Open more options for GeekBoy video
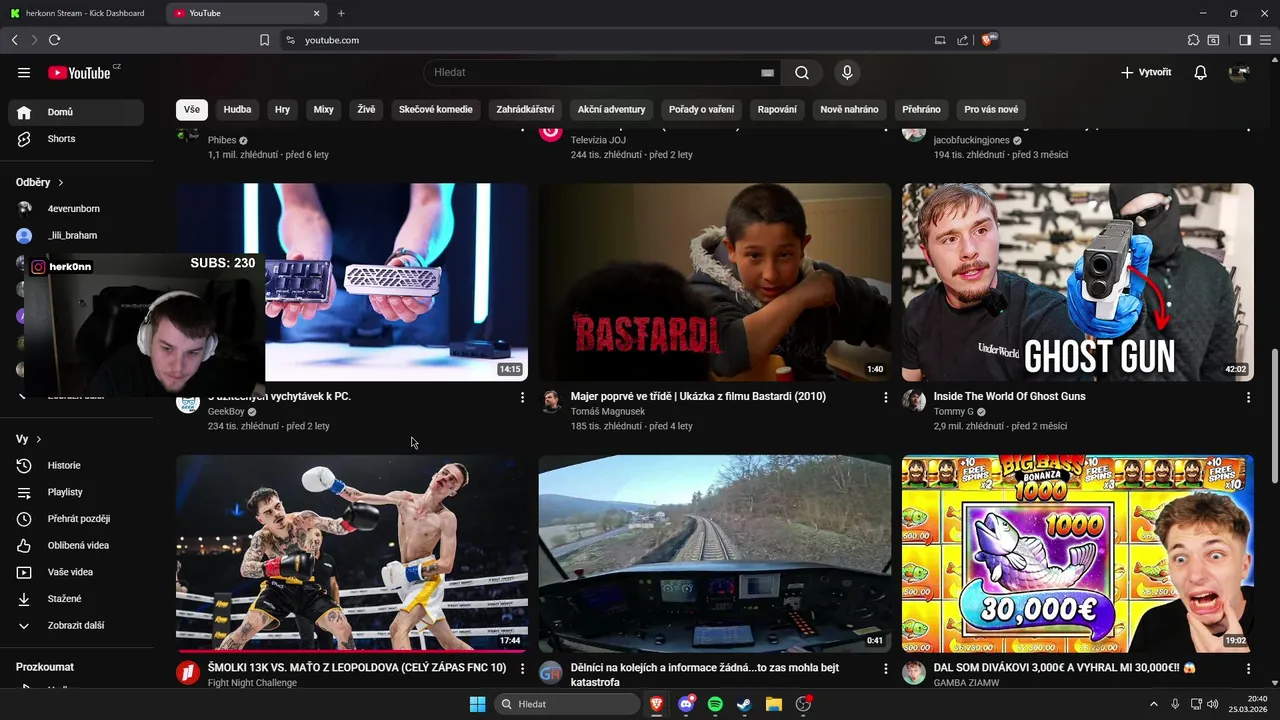1280x720 pixels. 522,397
